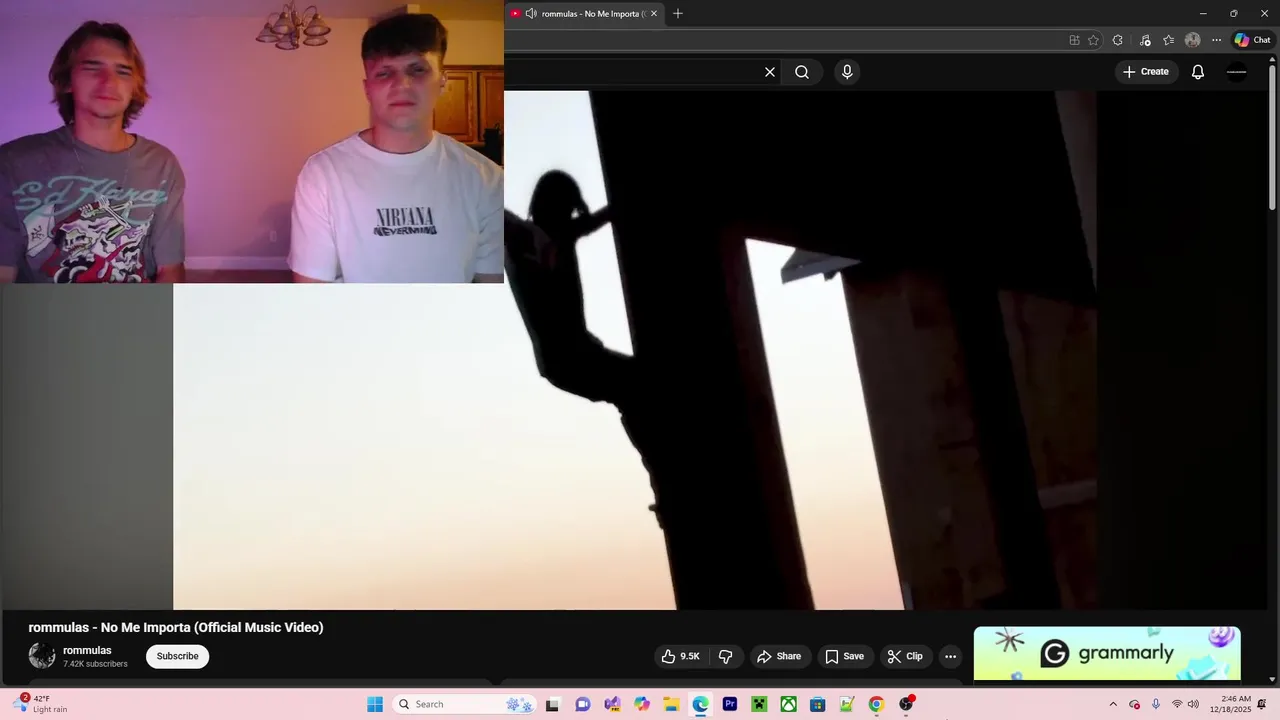Save the video to a playlist
This screenshot has width=1280, height=720.
pos(845,656)
